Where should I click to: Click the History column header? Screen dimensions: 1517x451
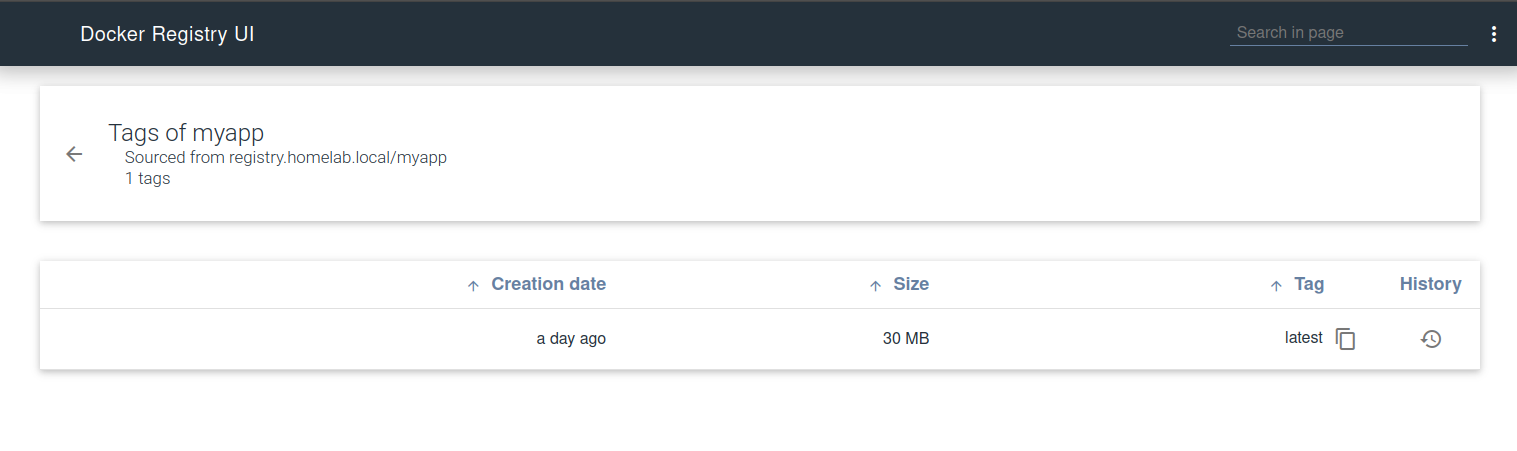pos(1430,284)
